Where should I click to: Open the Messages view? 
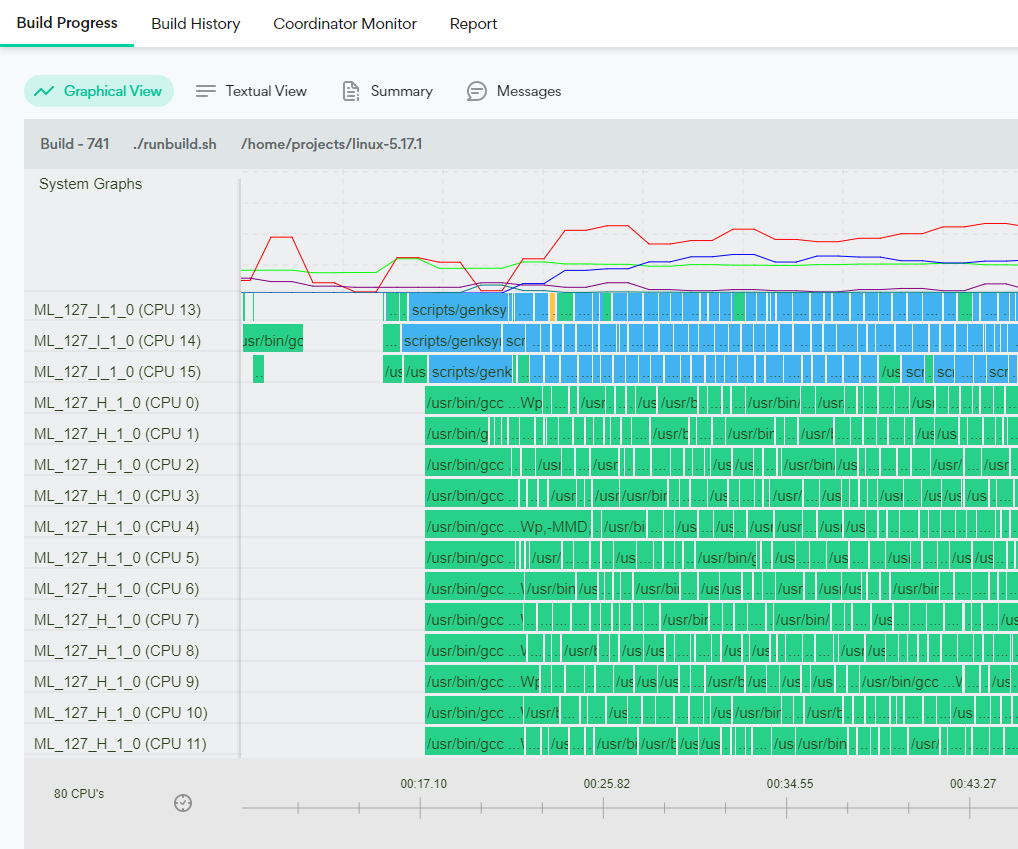[x=528, y=91]
